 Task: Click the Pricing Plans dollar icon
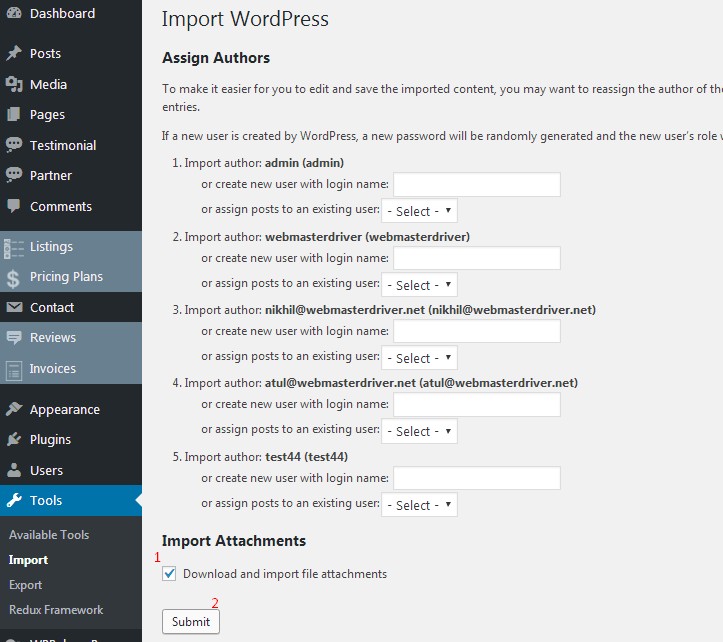tap(14, 277)
